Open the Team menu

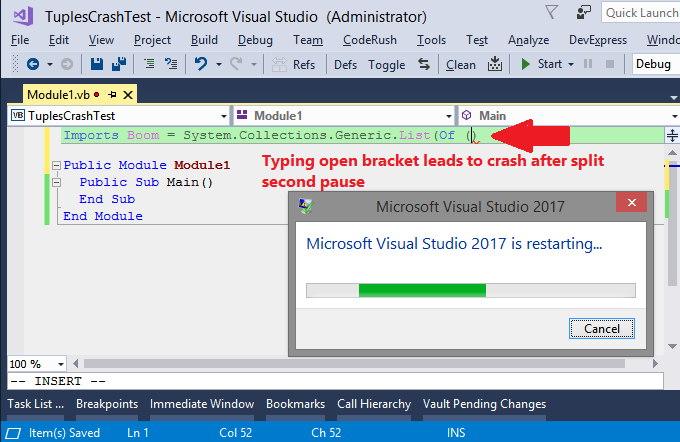pos(308,40)
